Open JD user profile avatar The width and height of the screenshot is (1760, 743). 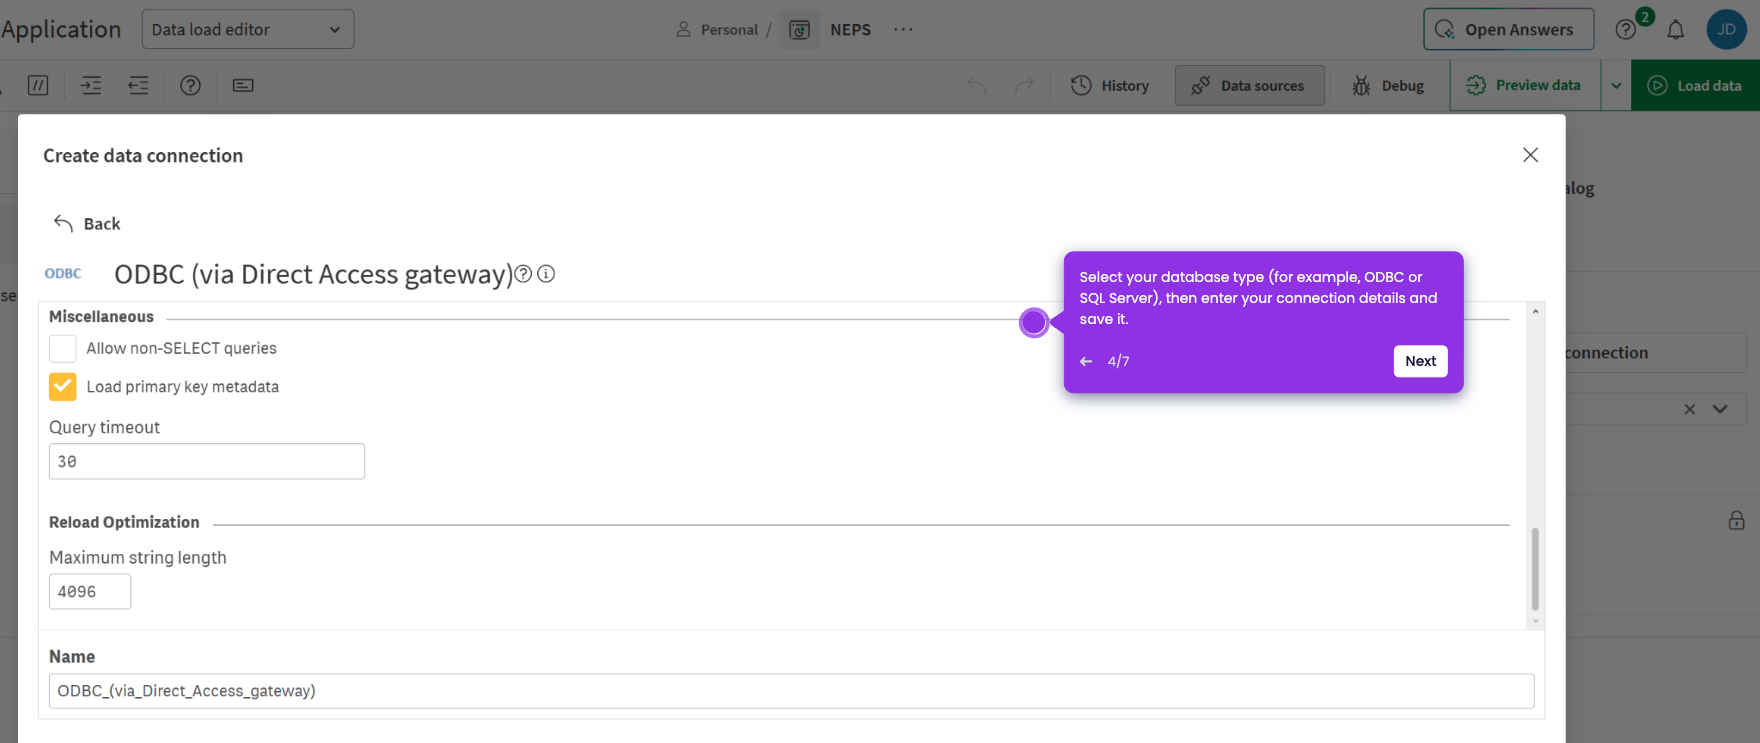[x=1727, y=29]
